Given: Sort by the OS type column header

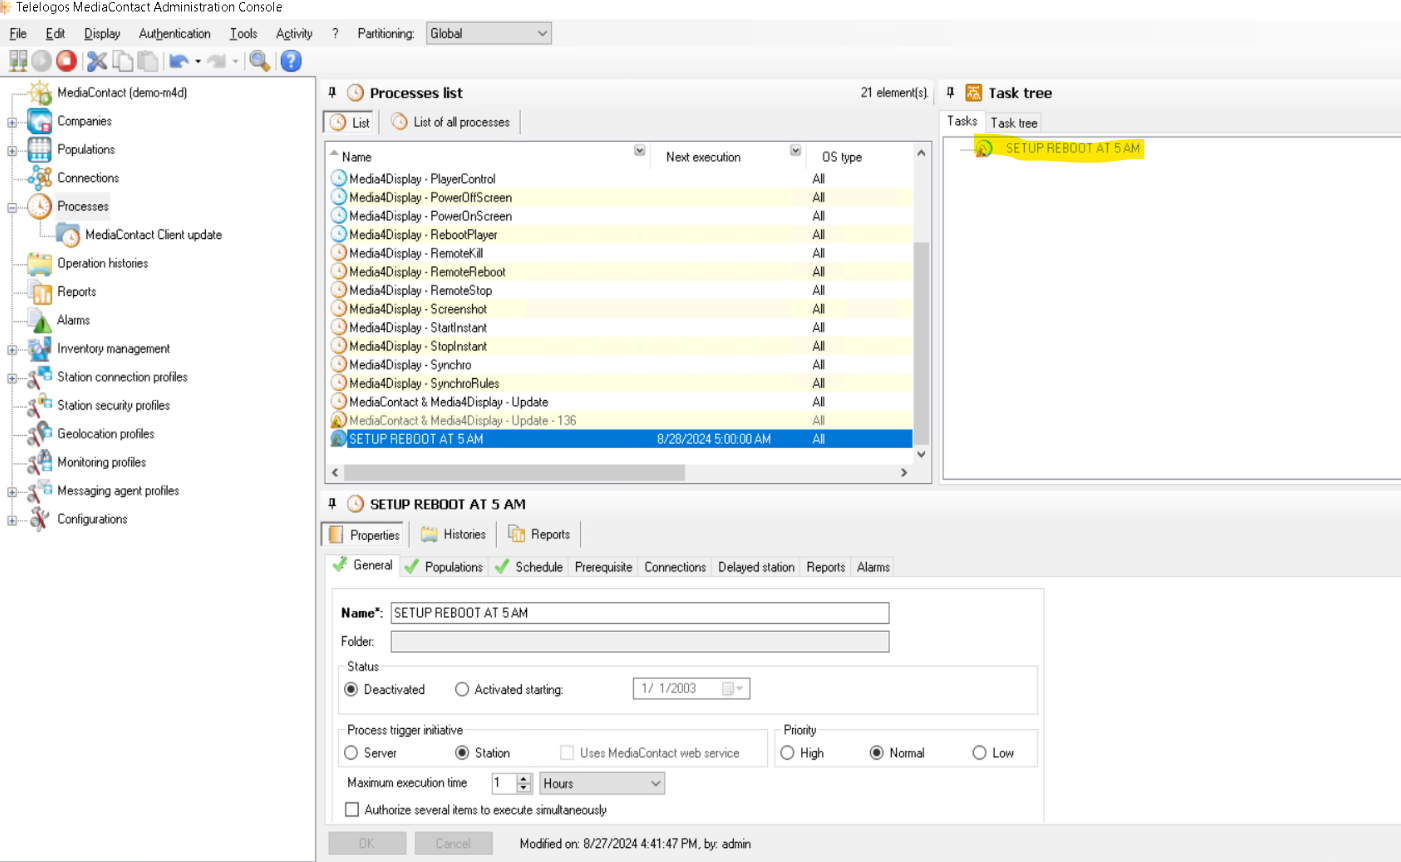Looking at the screenshot, I should [x=841, y=157].
